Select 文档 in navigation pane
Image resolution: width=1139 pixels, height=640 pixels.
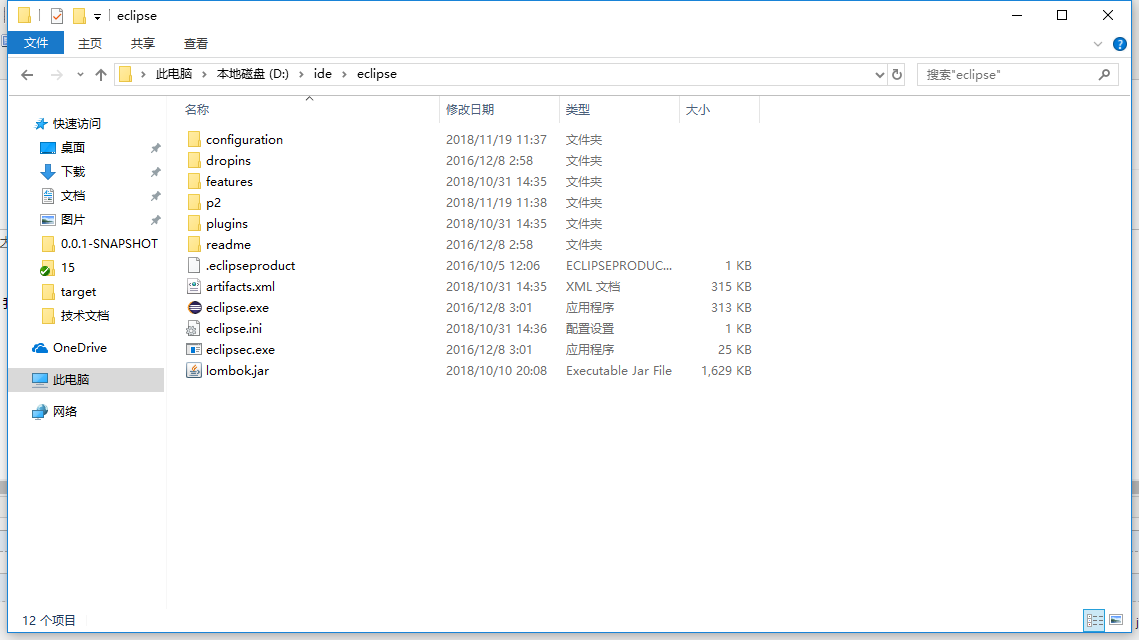73,195
